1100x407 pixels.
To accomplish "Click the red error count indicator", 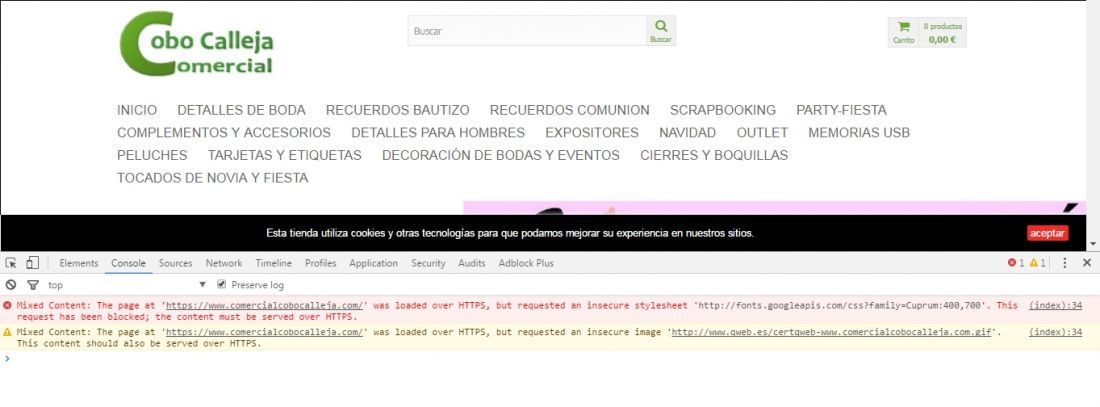I will [1016, 263].
